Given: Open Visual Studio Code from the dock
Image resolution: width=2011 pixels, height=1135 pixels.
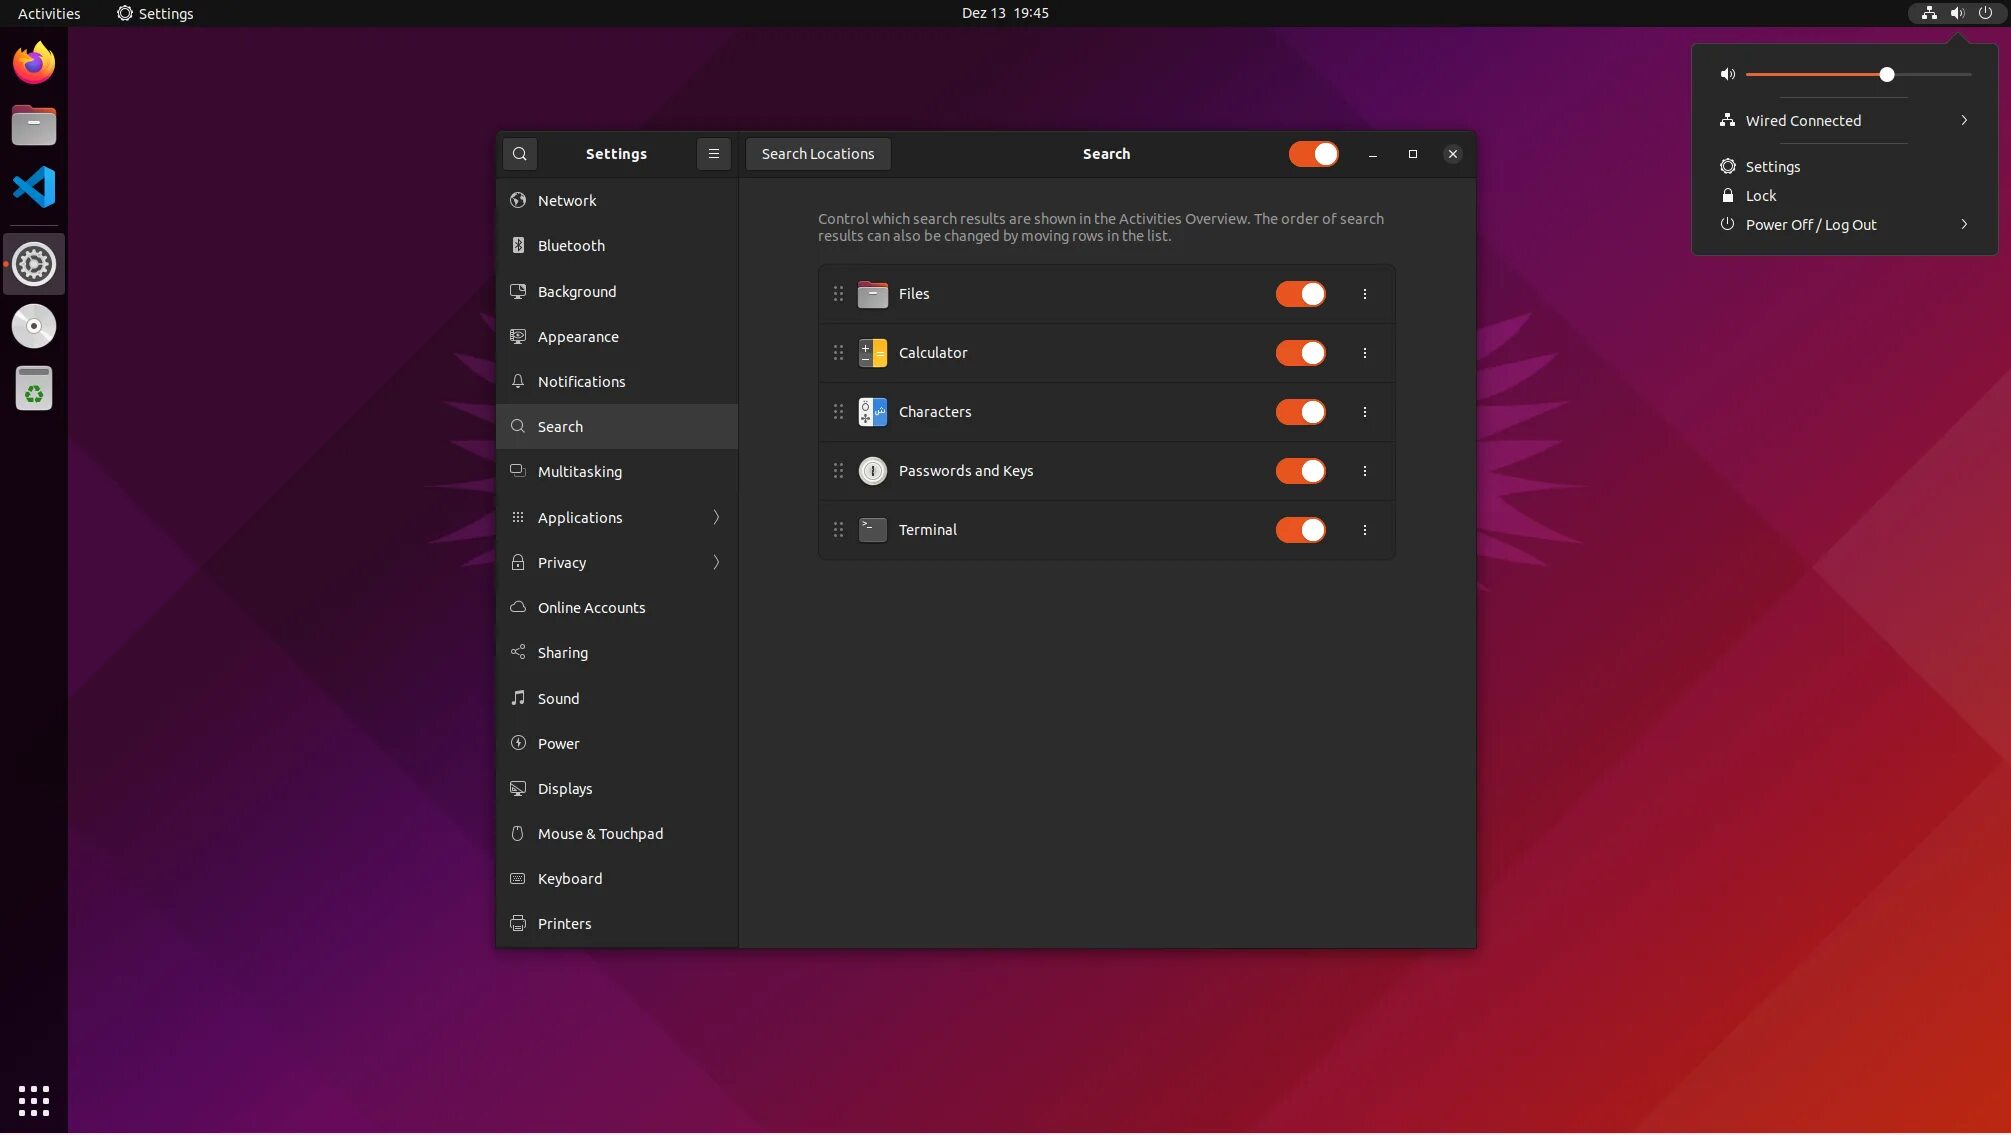Looking at the screenshot, I should click(34, 187).
